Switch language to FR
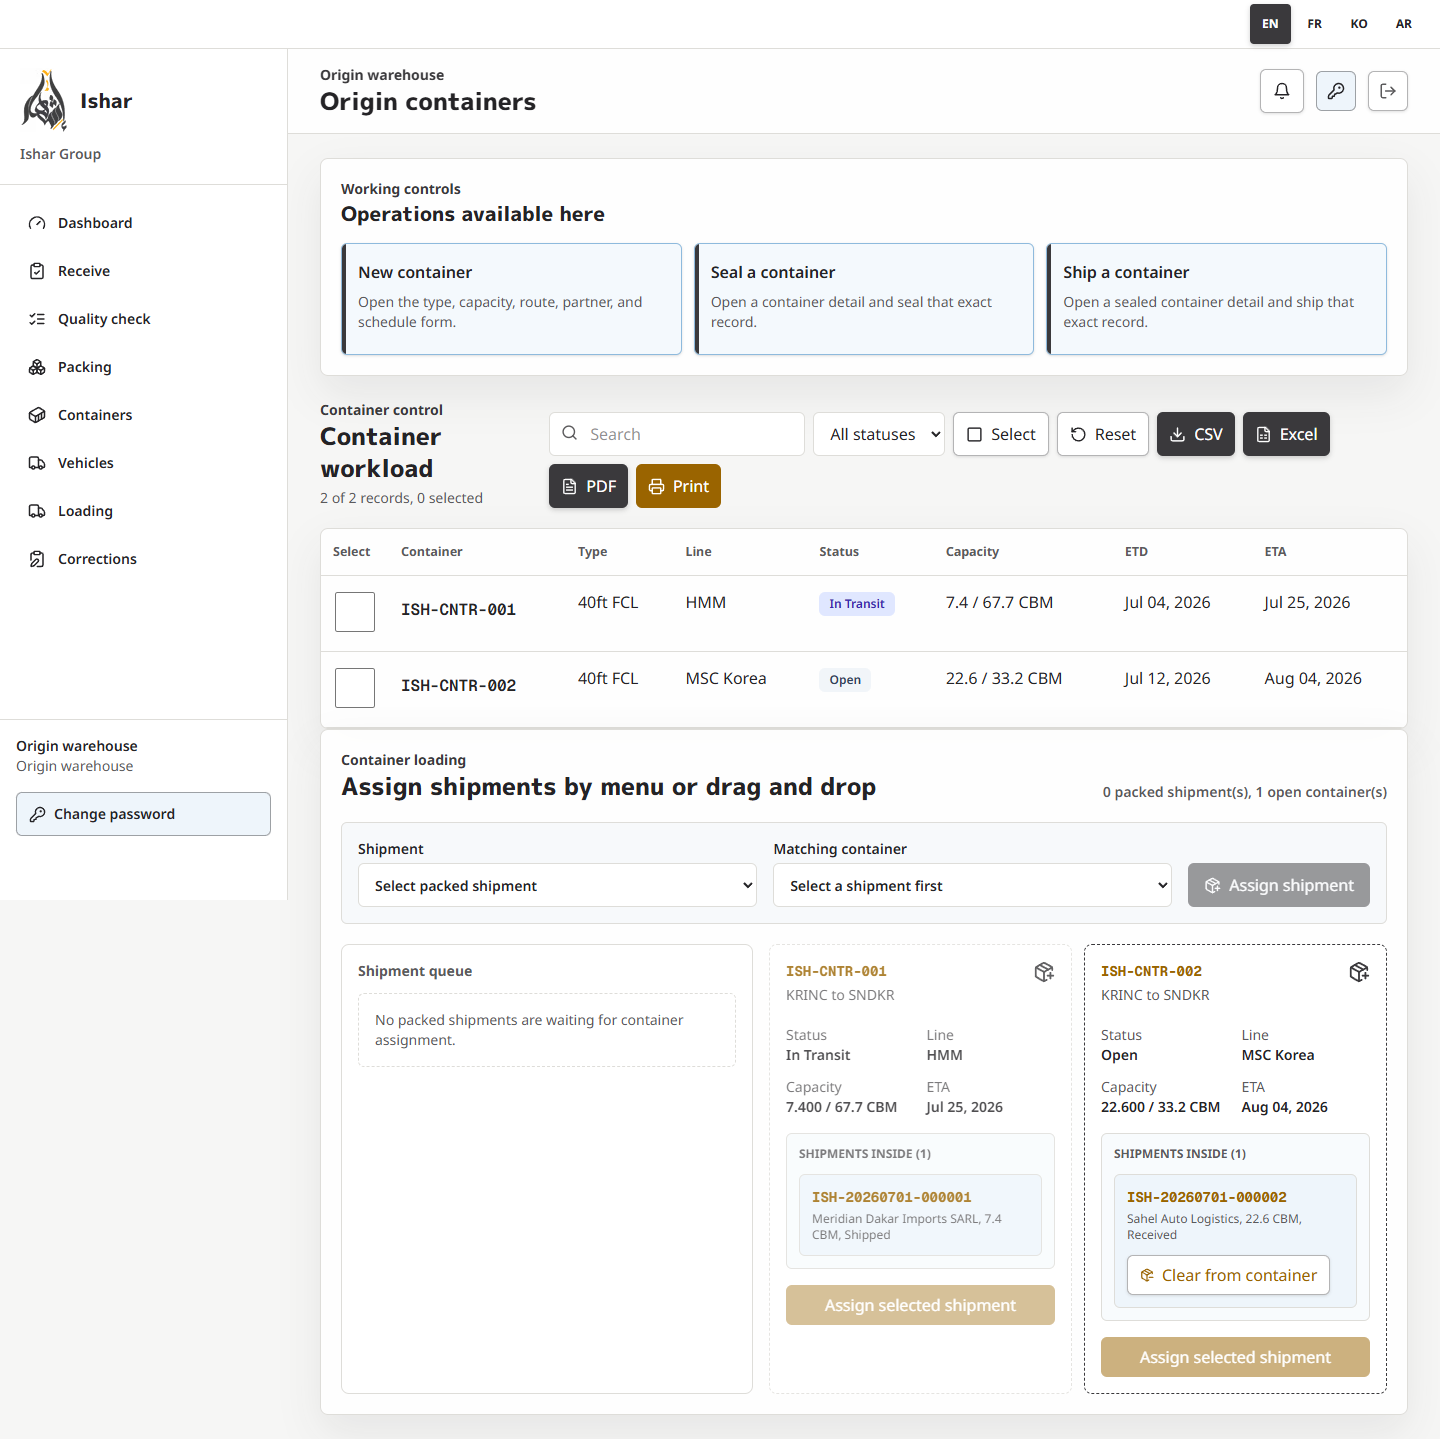The image size is (1440, 1439). 1315,24
